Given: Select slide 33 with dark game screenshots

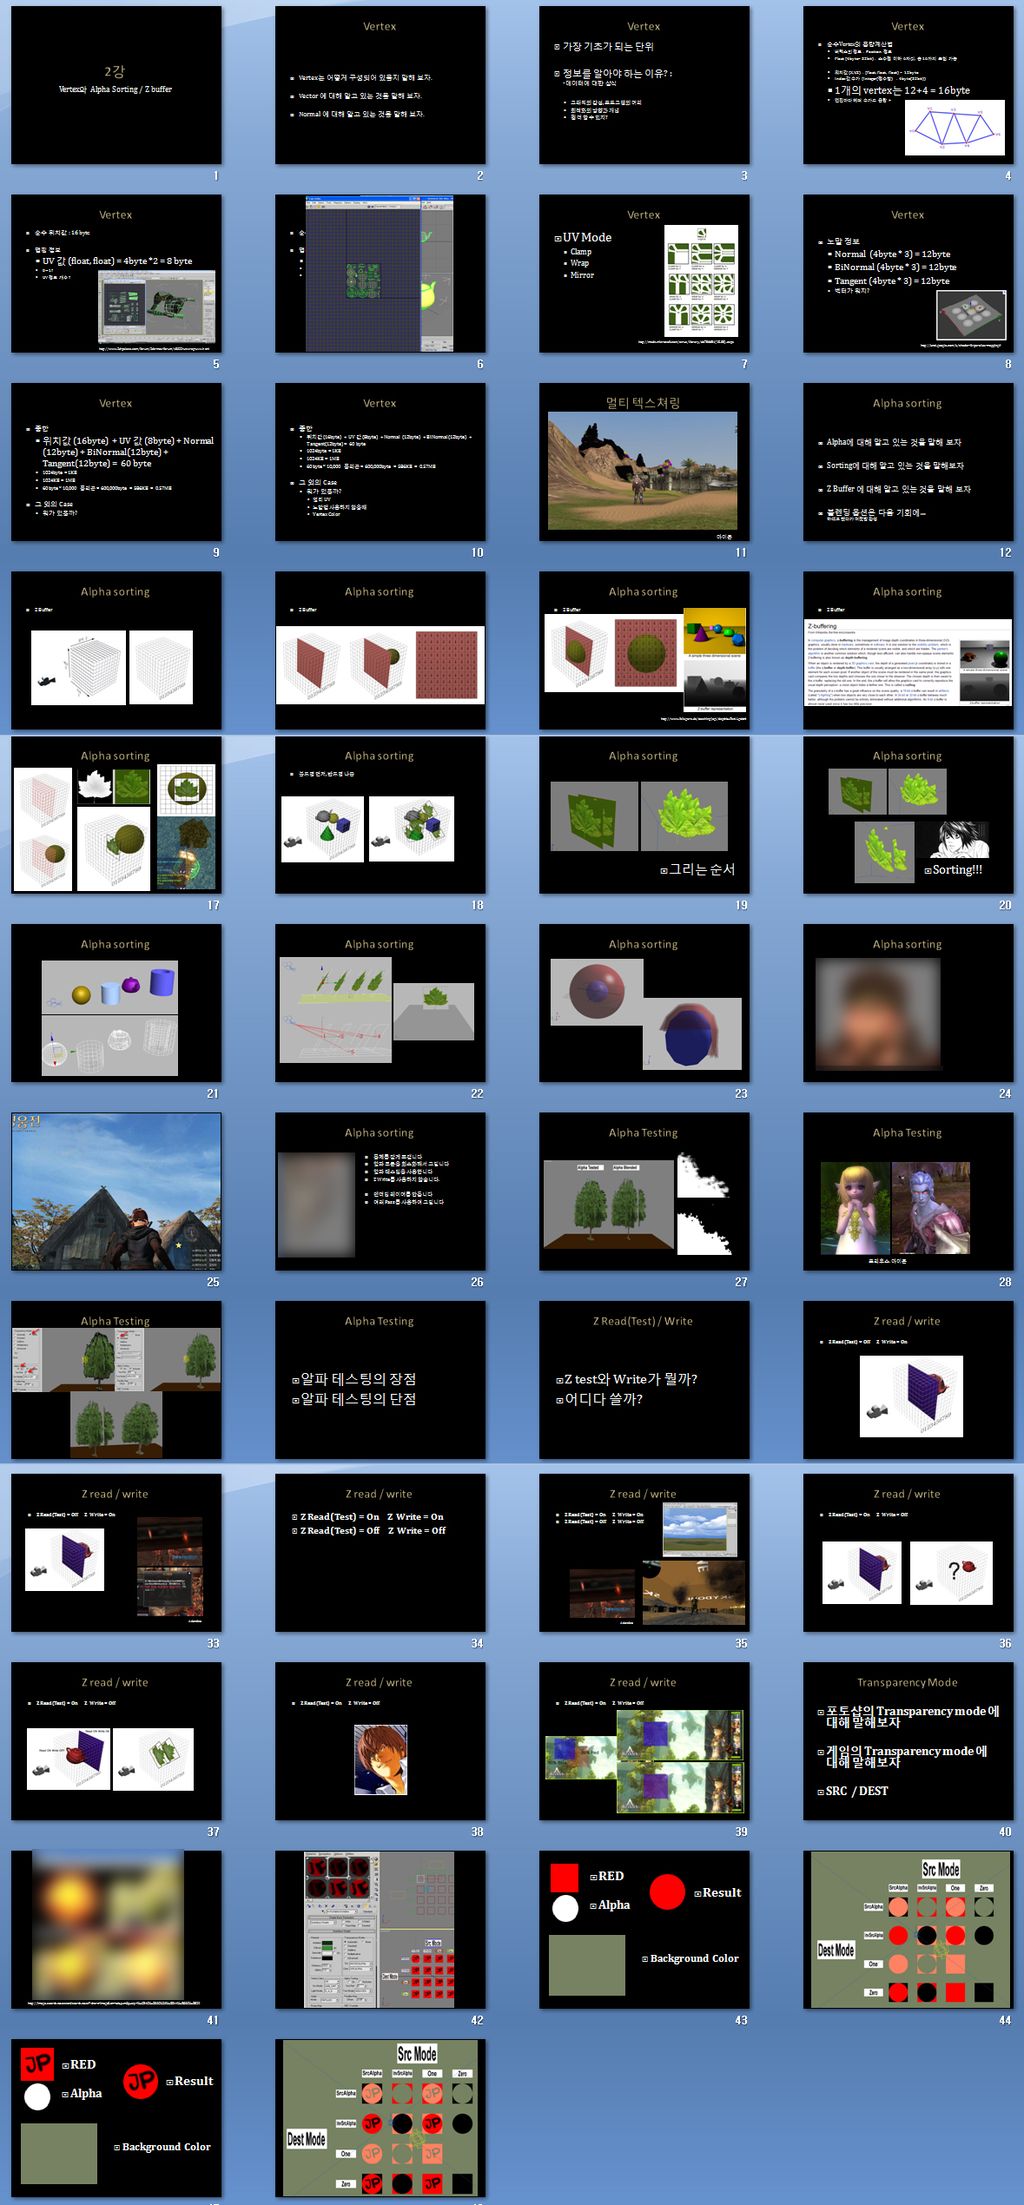Looking at the screenshot, I should [x=116, y=1553].
